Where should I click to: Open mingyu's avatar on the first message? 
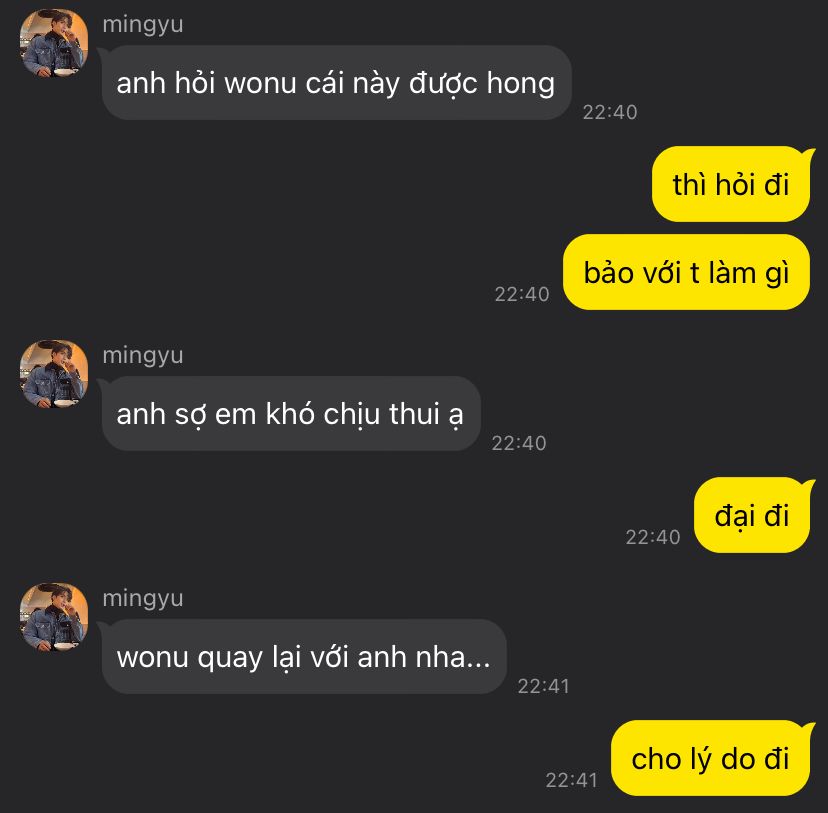[x=54, y=43]
